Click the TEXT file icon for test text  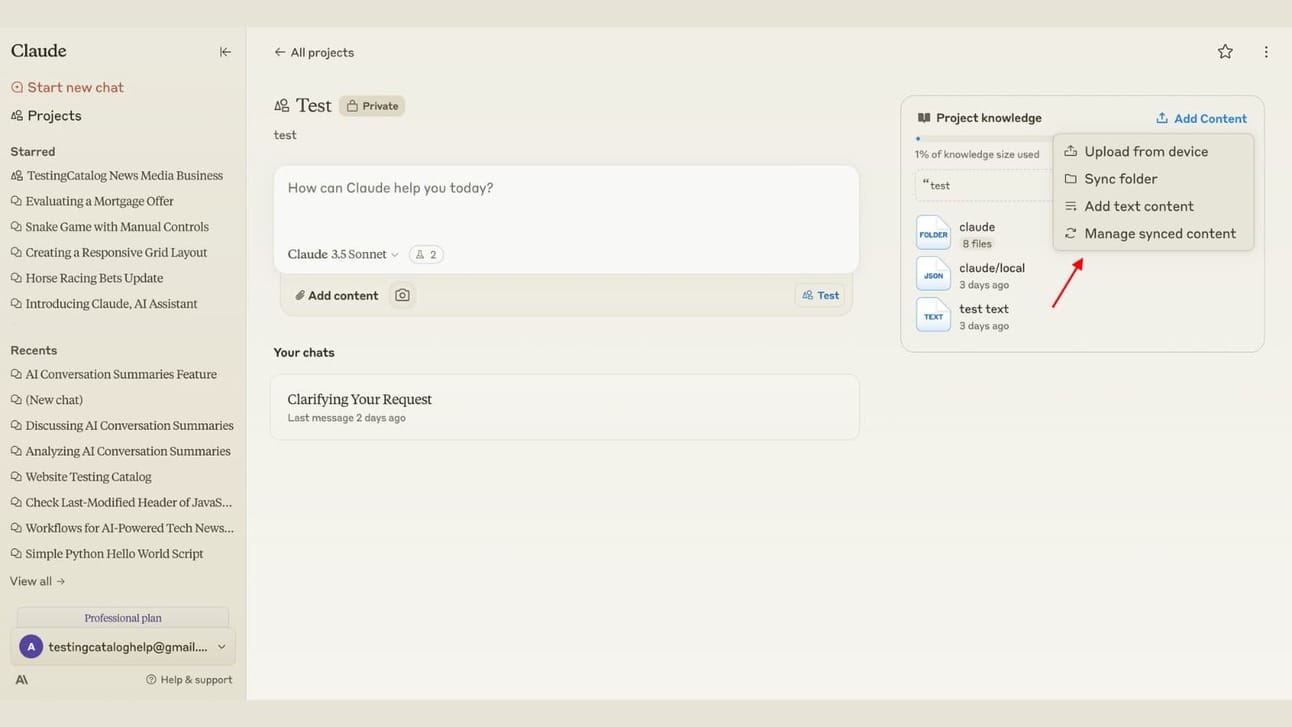click(933, 316)
